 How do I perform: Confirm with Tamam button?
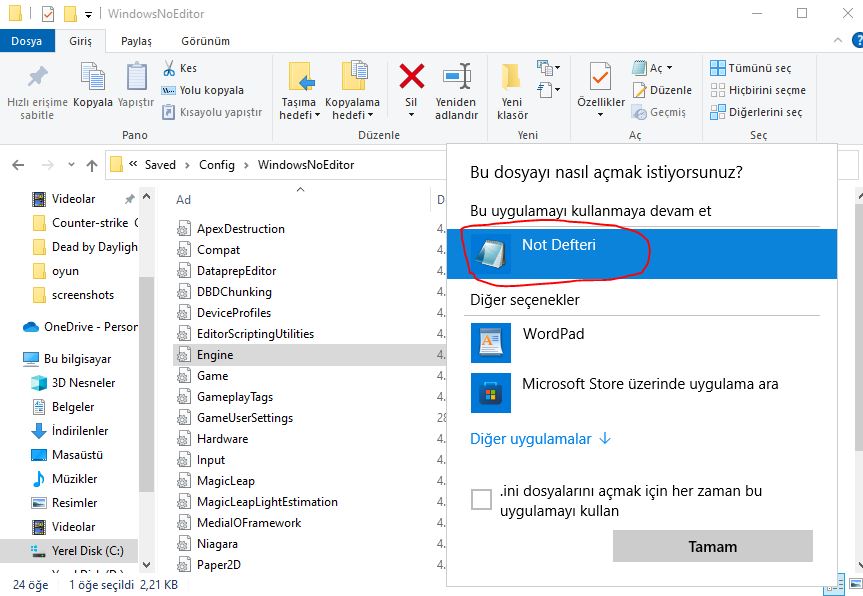click(x=713, y=546)
